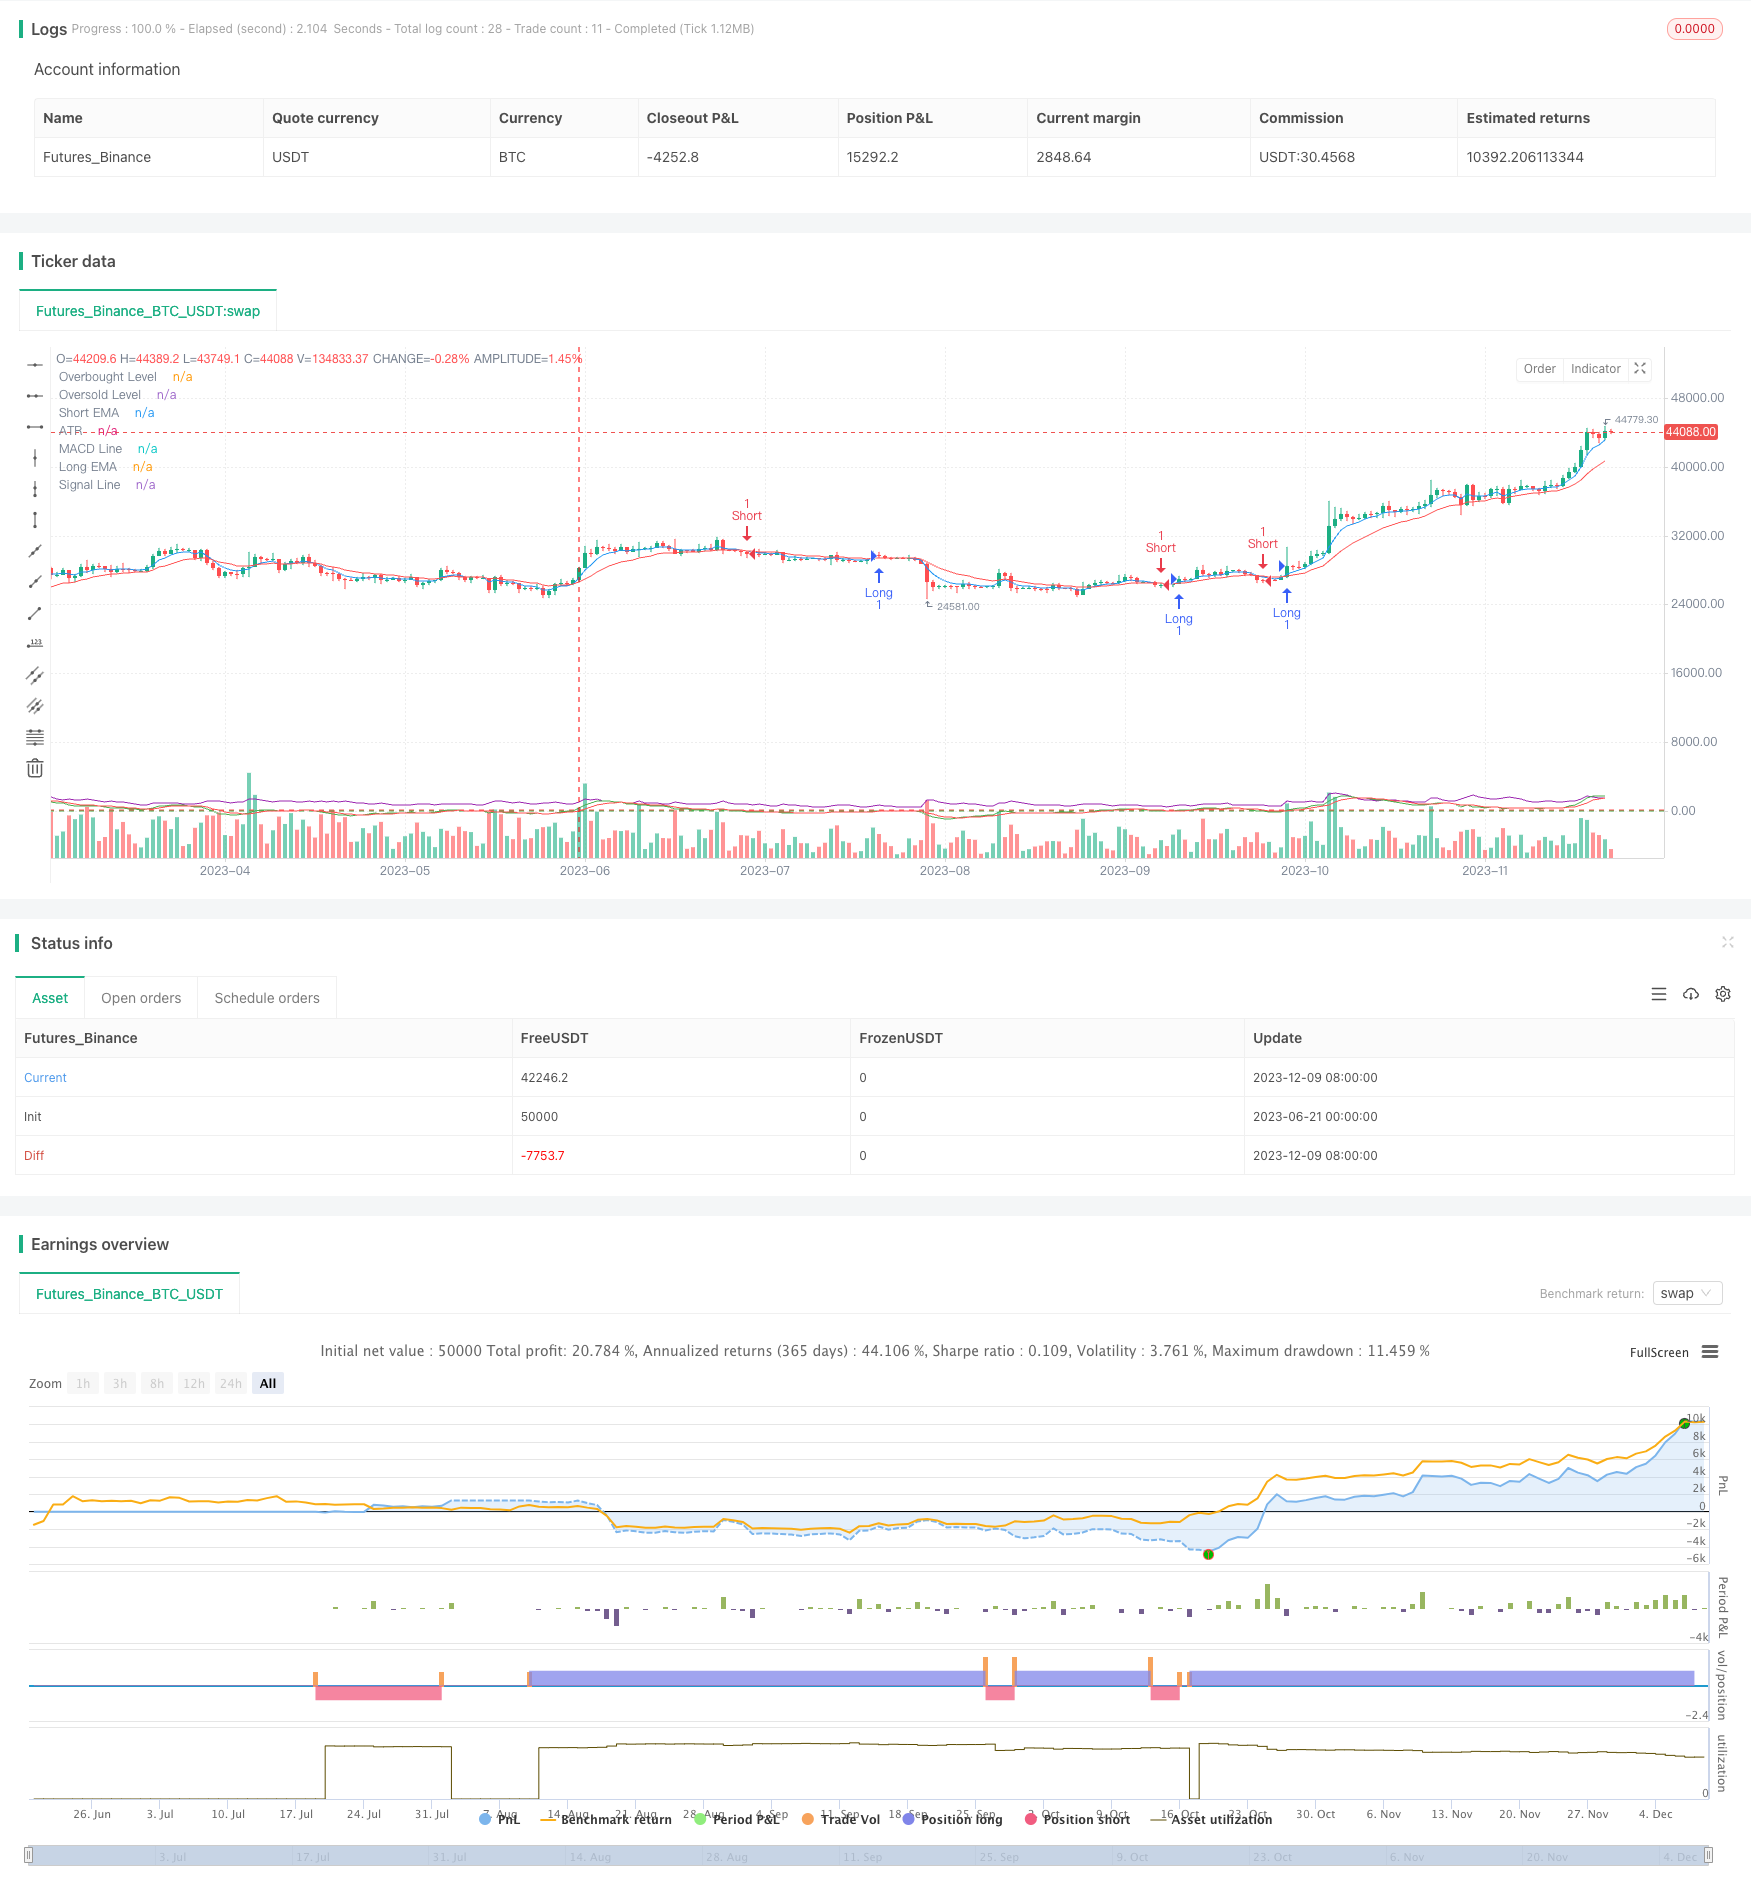Switch to the Open orders tab
Screen dimensions: 1751x1895
(x=141, y=998)
